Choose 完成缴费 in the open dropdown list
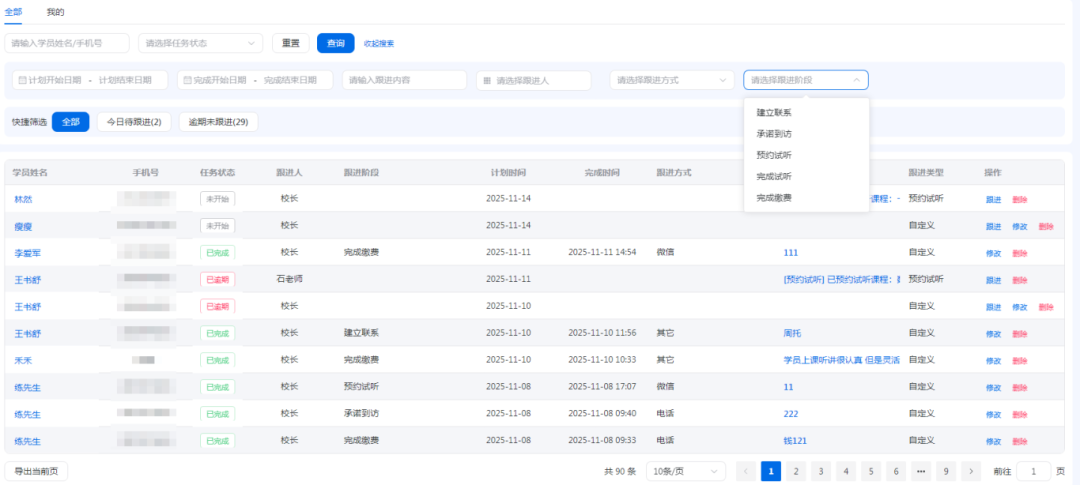 coord(774,198)
